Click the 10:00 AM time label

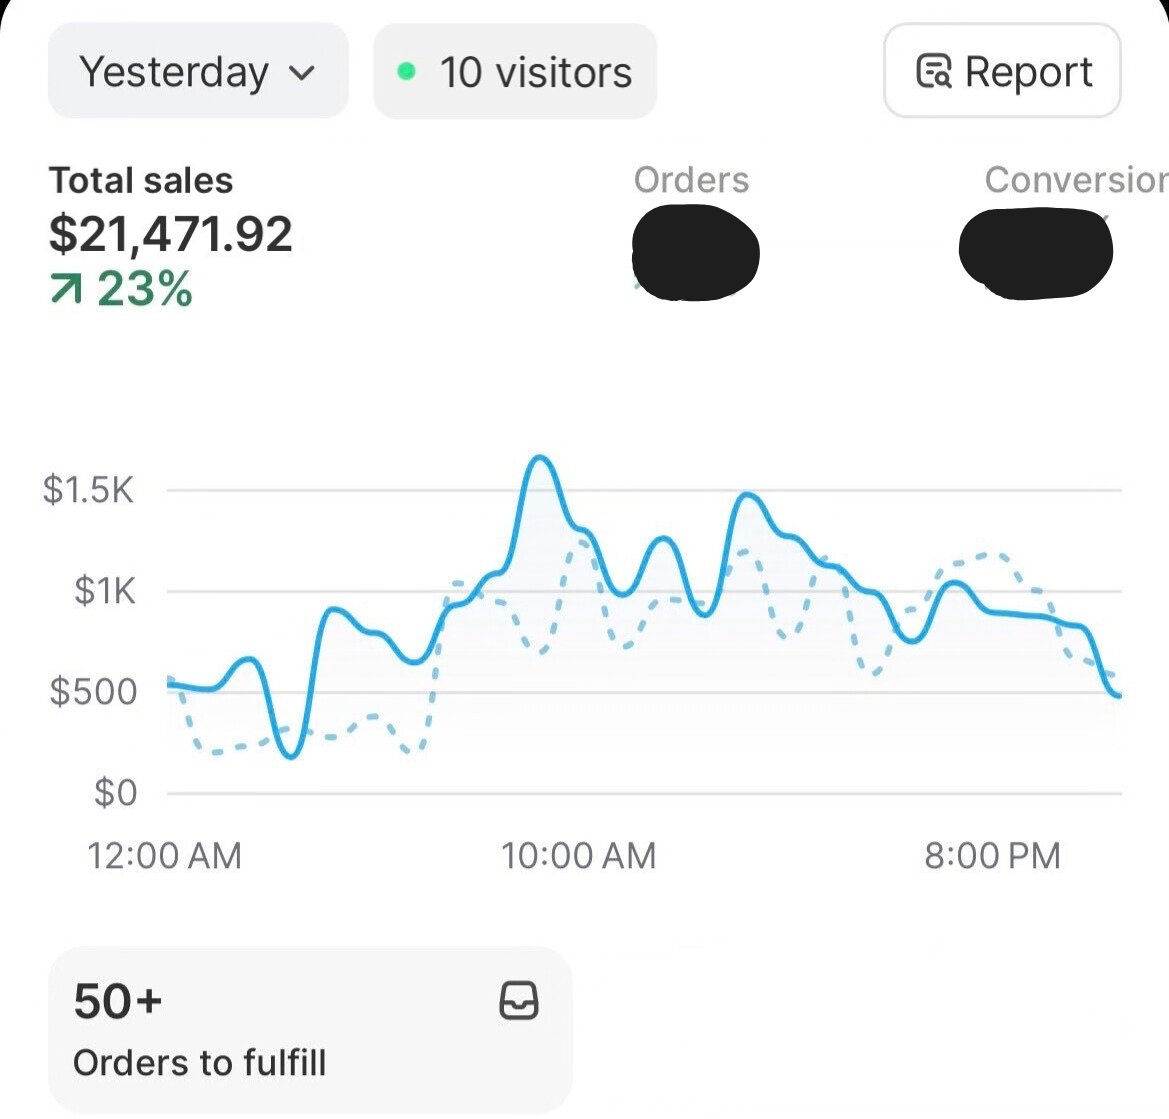579,856
